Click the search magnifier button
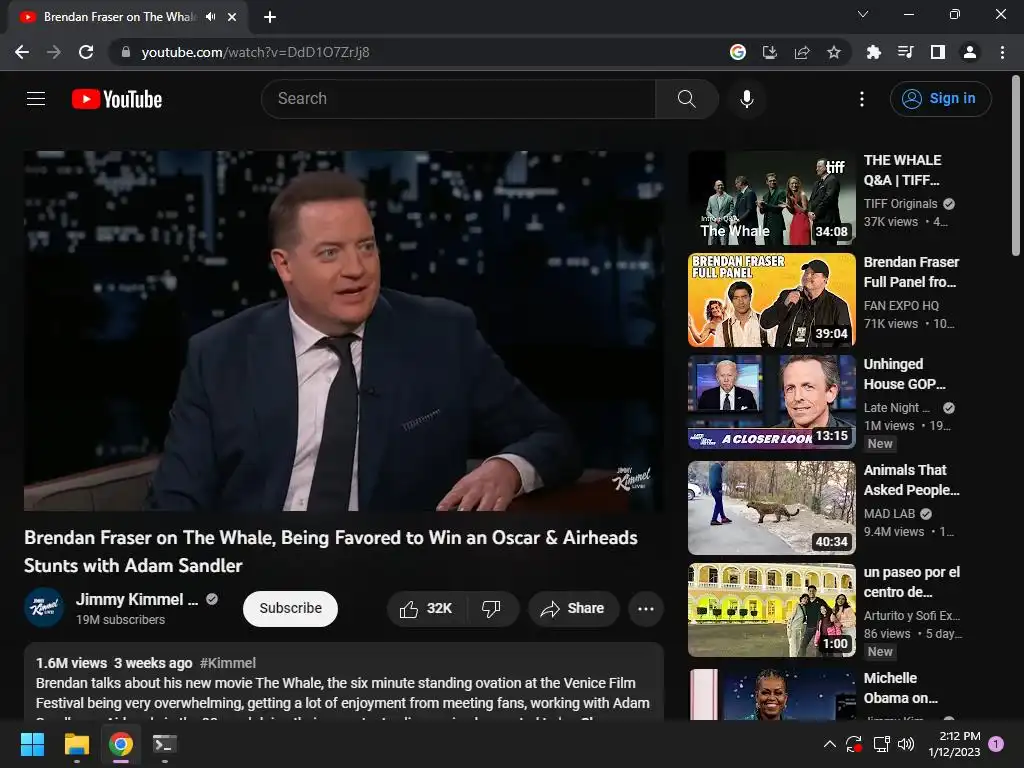This screenshot has height=768, width=1024. tap(686, 99)
